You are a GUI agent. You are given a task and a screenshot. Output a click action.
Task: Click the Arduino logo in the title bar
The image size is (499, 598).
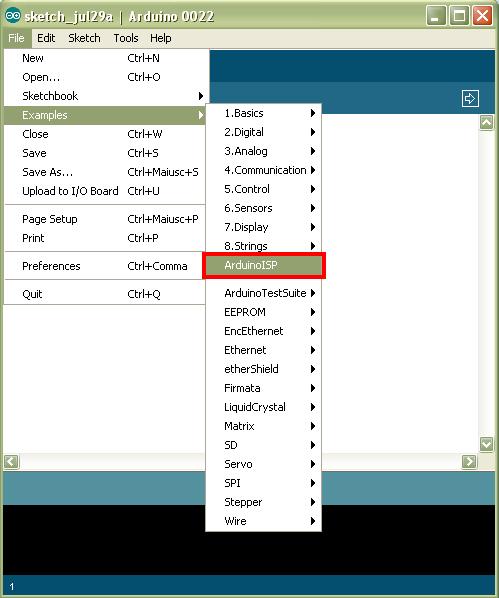13,16
